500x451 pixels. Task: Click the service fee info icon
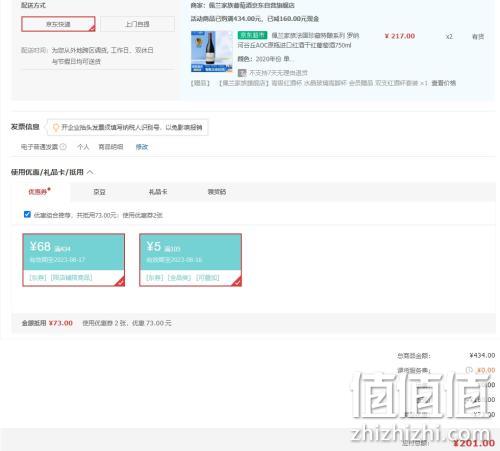coord(469,370)
